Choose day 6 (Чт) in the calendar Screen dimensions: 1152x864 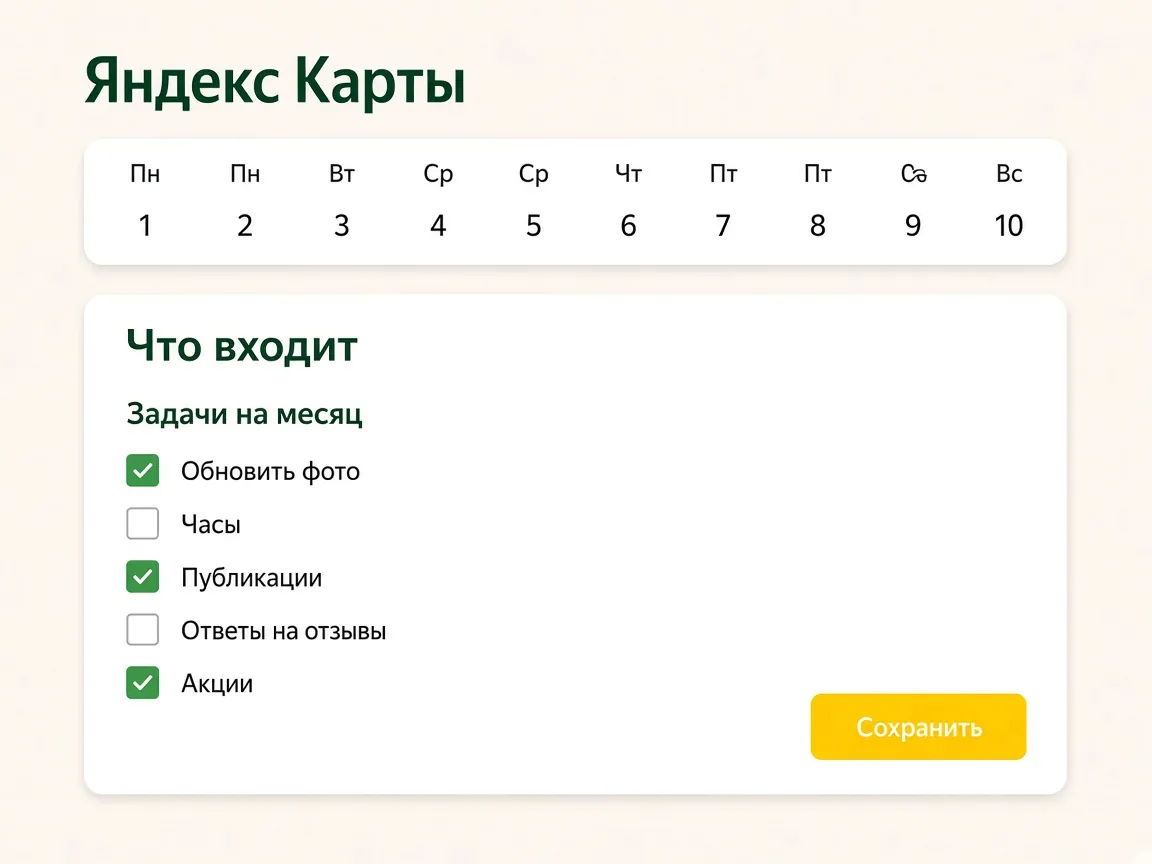click(628, 201)
